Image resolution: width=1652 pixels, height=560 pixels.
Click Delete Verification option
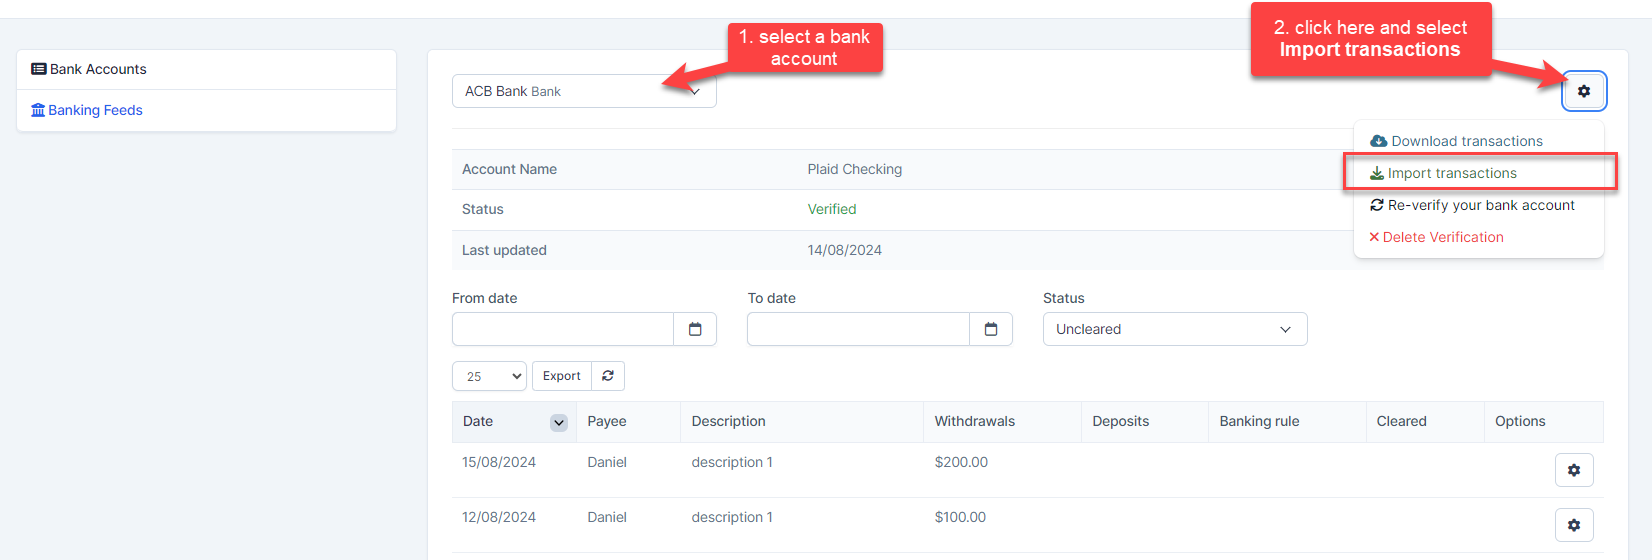(x=1442, y=237)
